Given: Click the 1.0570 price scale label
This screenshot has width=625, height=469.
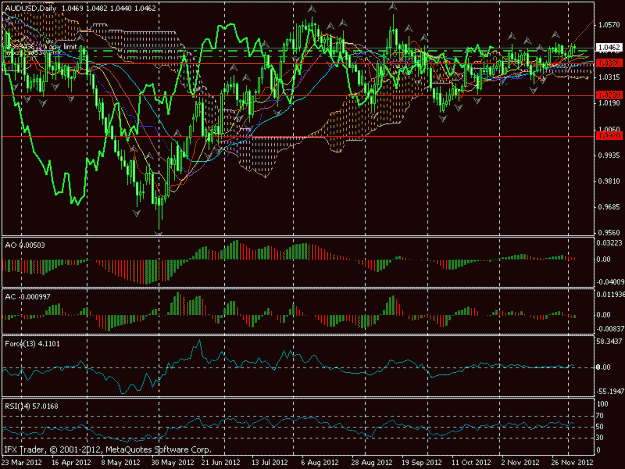Looking at the screenshot, I should [x=609, y=25].
